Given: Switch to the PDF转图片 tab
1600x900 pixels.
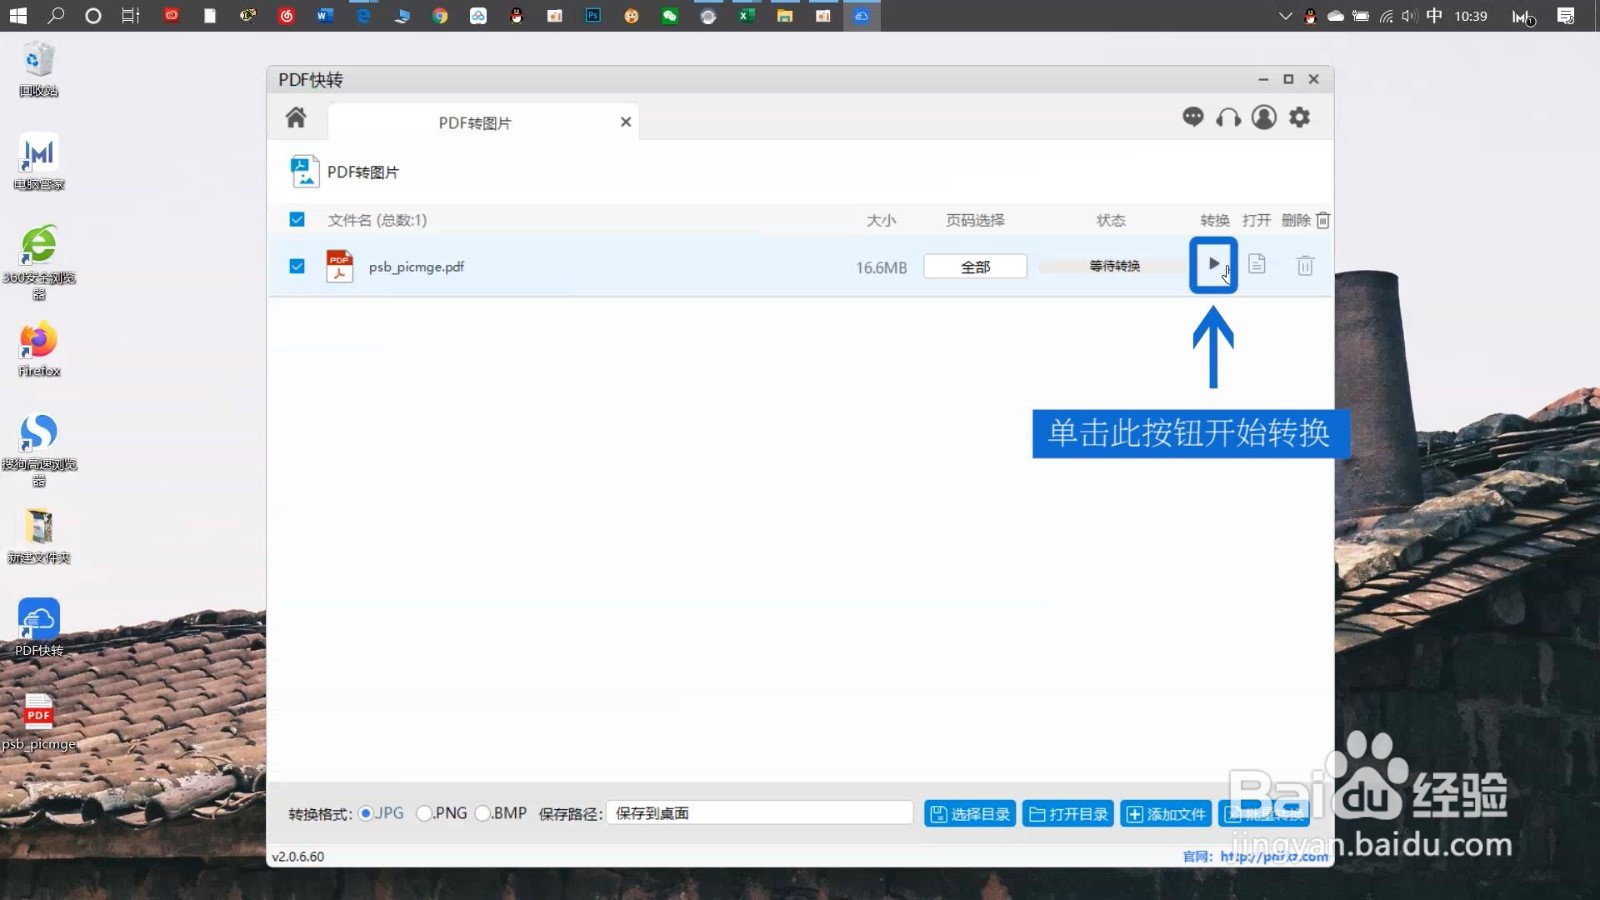Looking at the screenshot, I should pos(473,121).
